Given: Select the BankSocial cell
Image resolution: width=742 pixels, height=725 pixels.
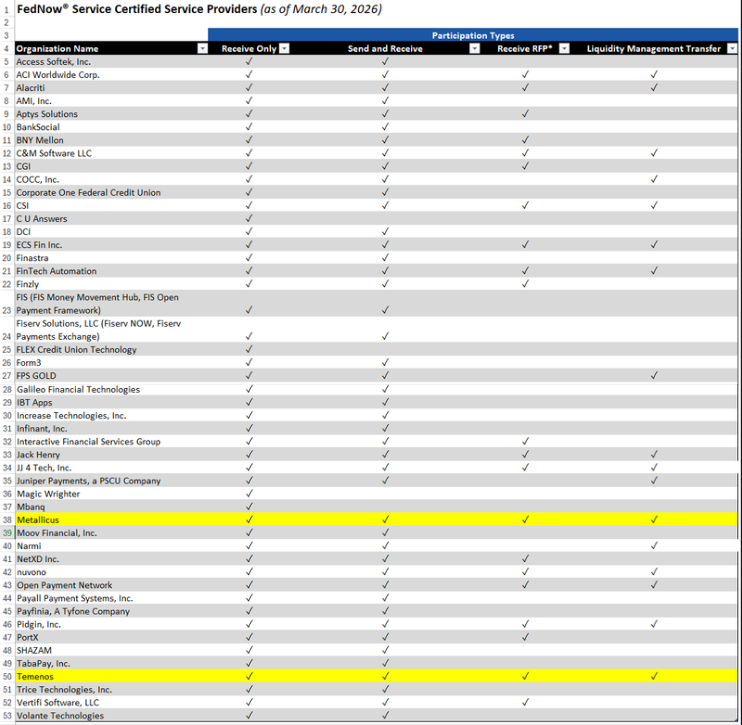Looking at the screenshot, I should point(112,127).
